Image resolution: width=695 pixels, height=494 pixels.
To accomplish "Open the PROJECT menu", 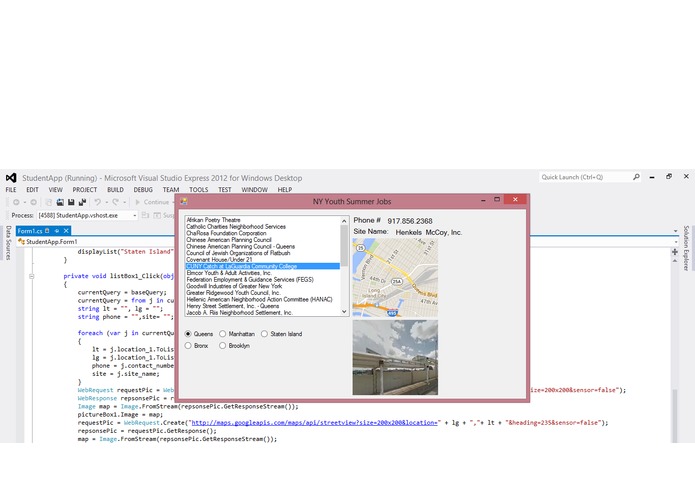I will point(85,190).
